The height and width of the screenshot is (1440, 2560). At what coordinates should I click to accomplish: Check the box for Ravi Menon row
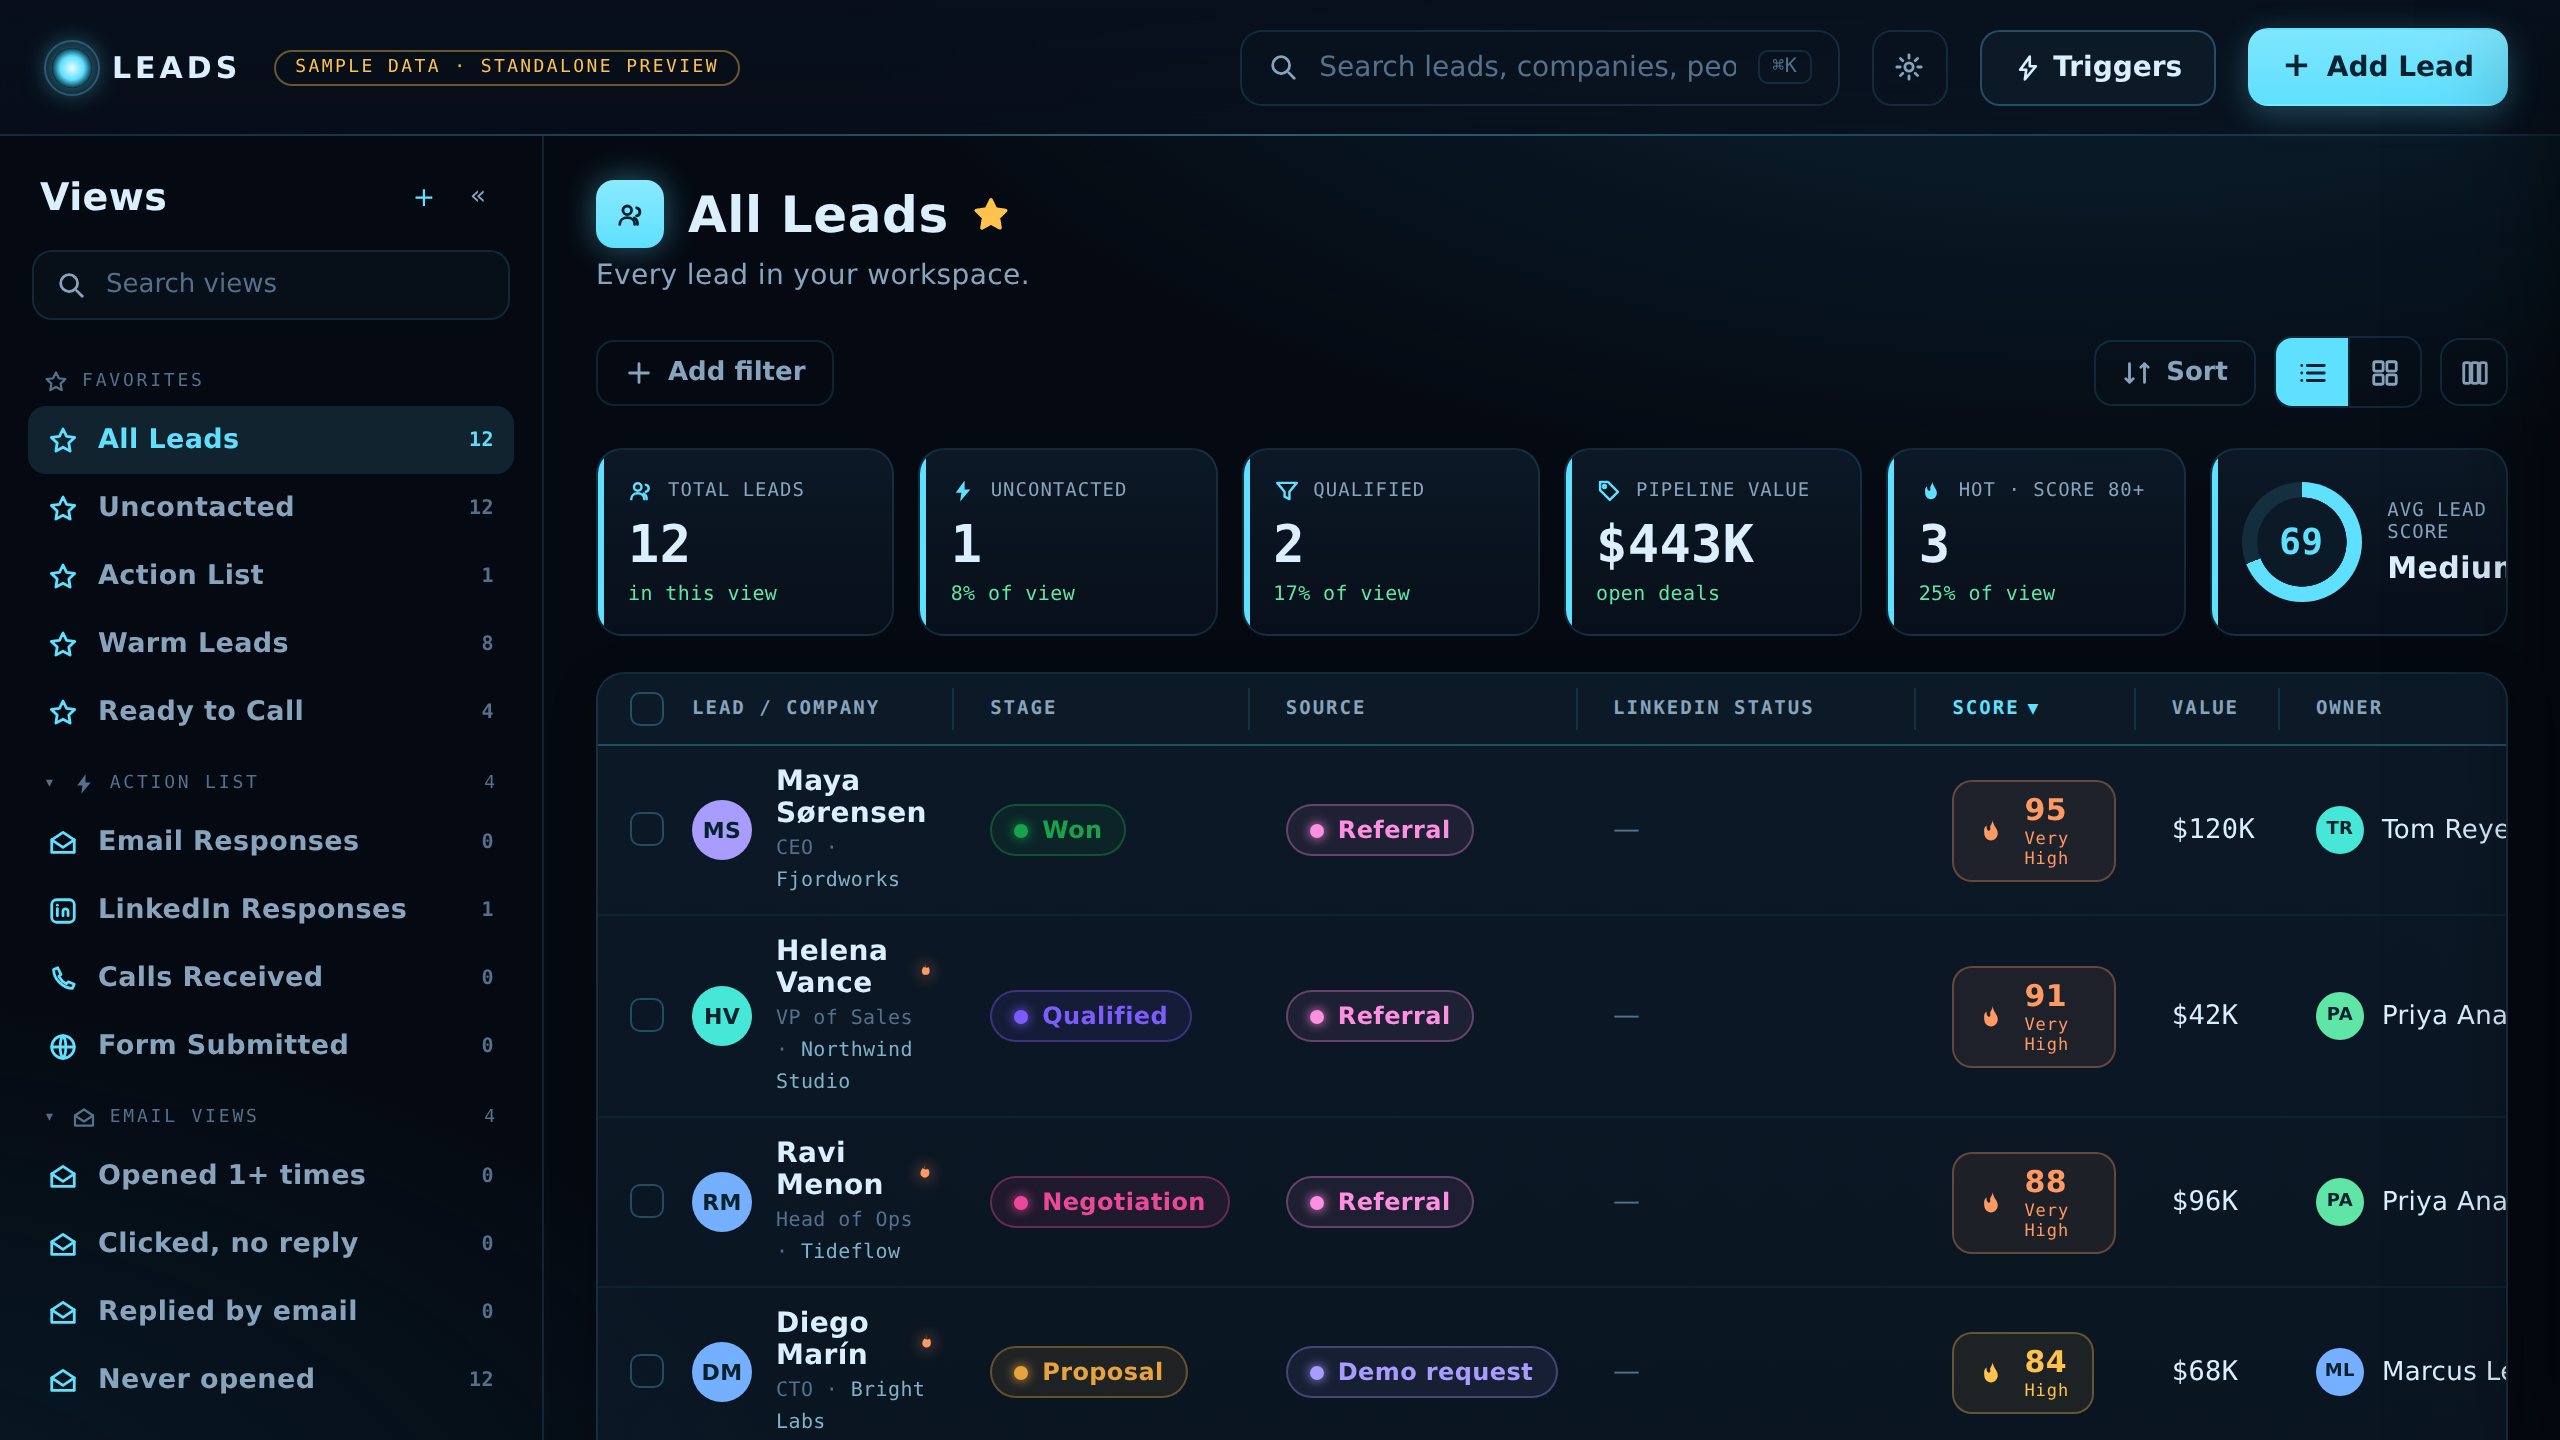(x=647, y=1201)
